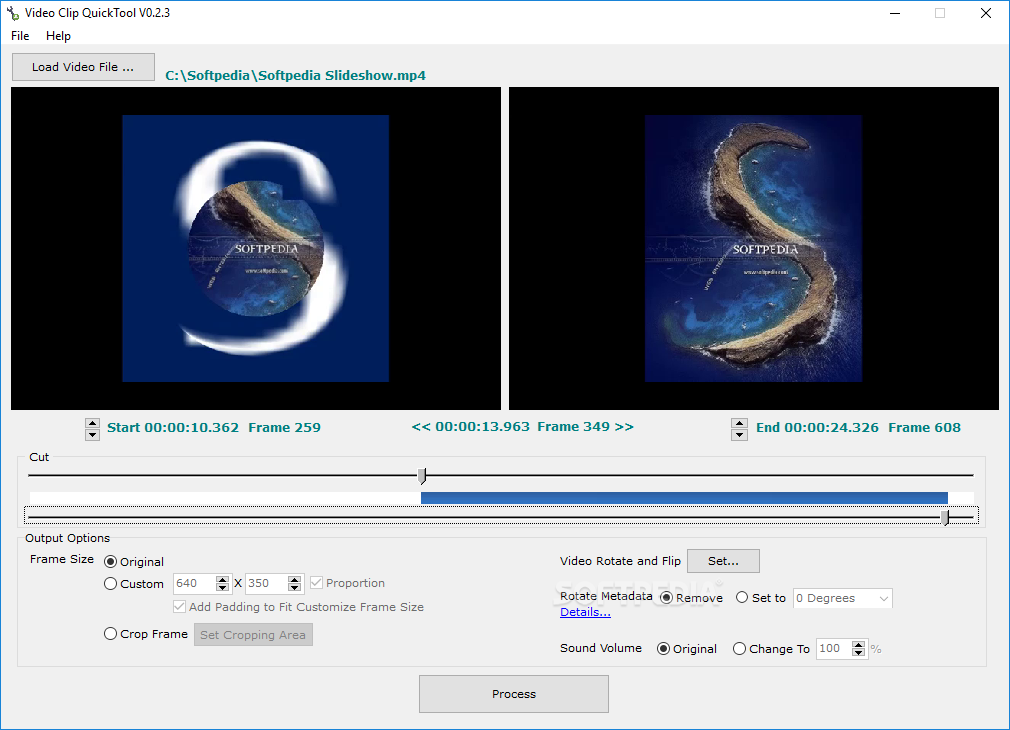Minimize the Video Clip QuickTool window
The image size is (1010, 730).
click(895, 14)
